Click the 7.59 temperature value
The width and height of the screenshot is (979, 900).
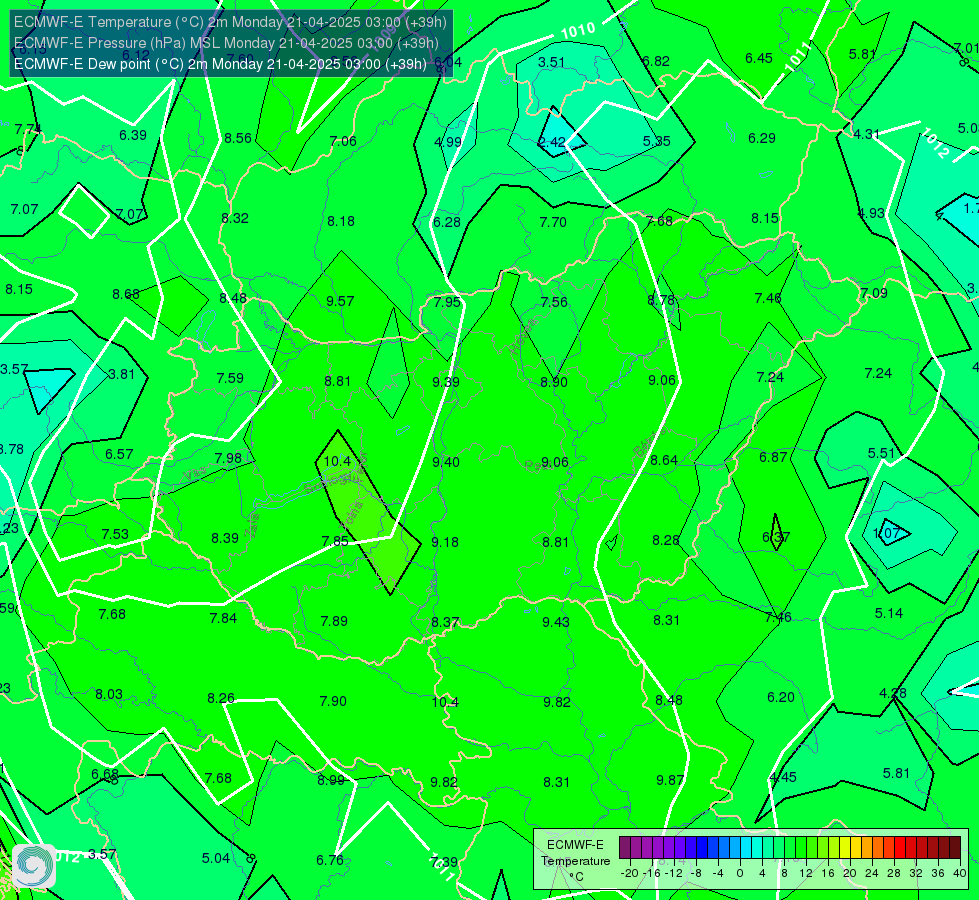click(230, 378)
